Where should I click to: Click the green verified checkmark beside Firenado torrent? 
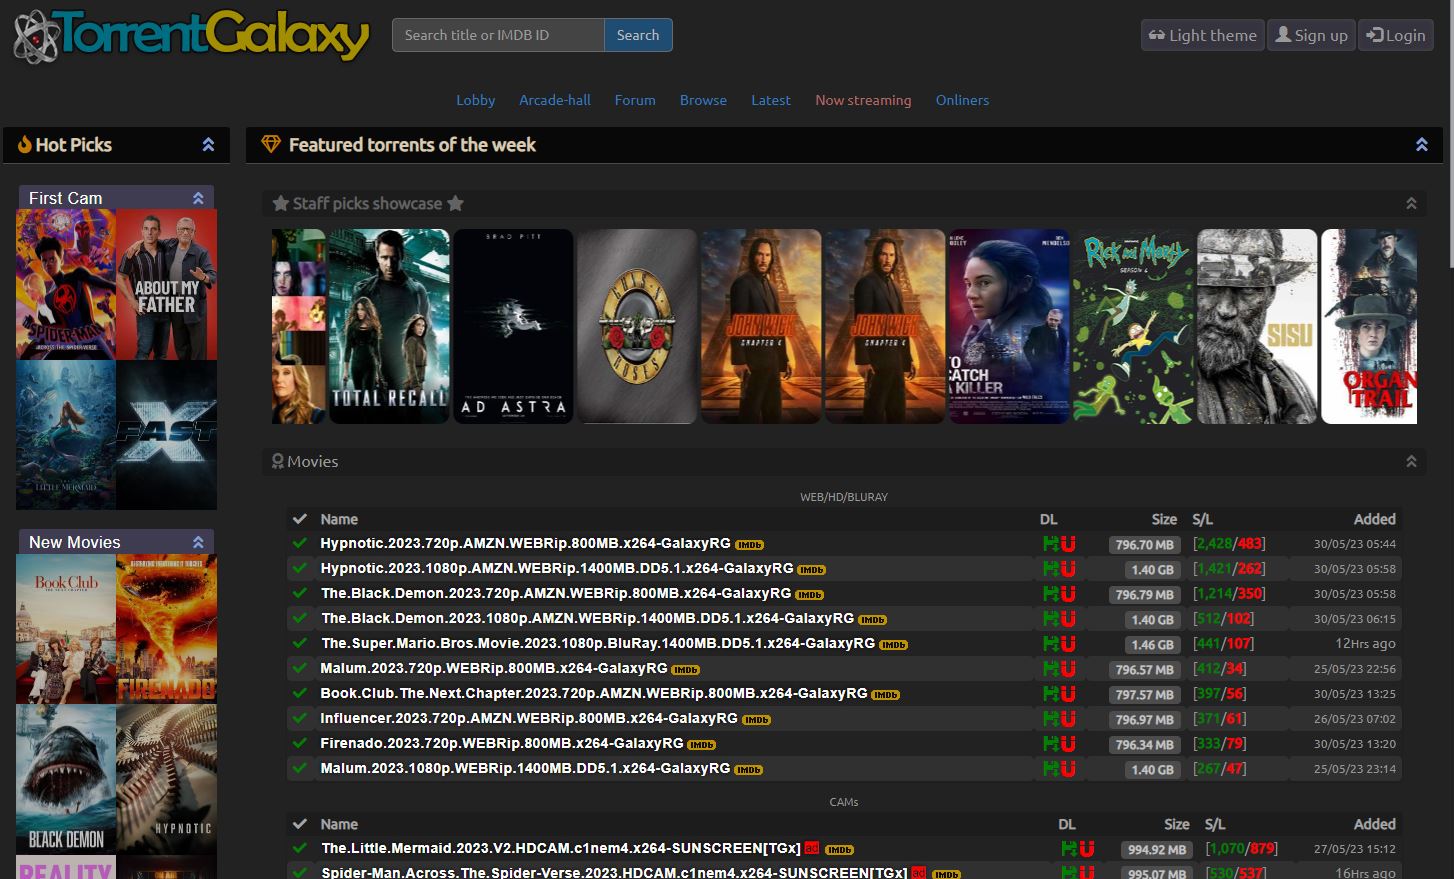pyautogui.click(x=299, y=744)
